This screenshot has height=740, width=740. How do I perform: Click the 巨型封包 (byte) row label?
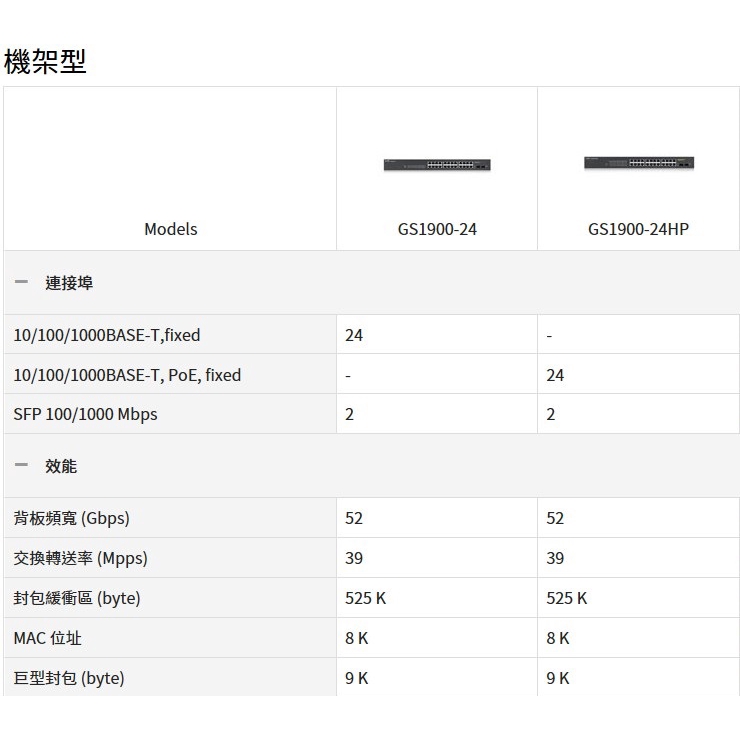[69, 678]
